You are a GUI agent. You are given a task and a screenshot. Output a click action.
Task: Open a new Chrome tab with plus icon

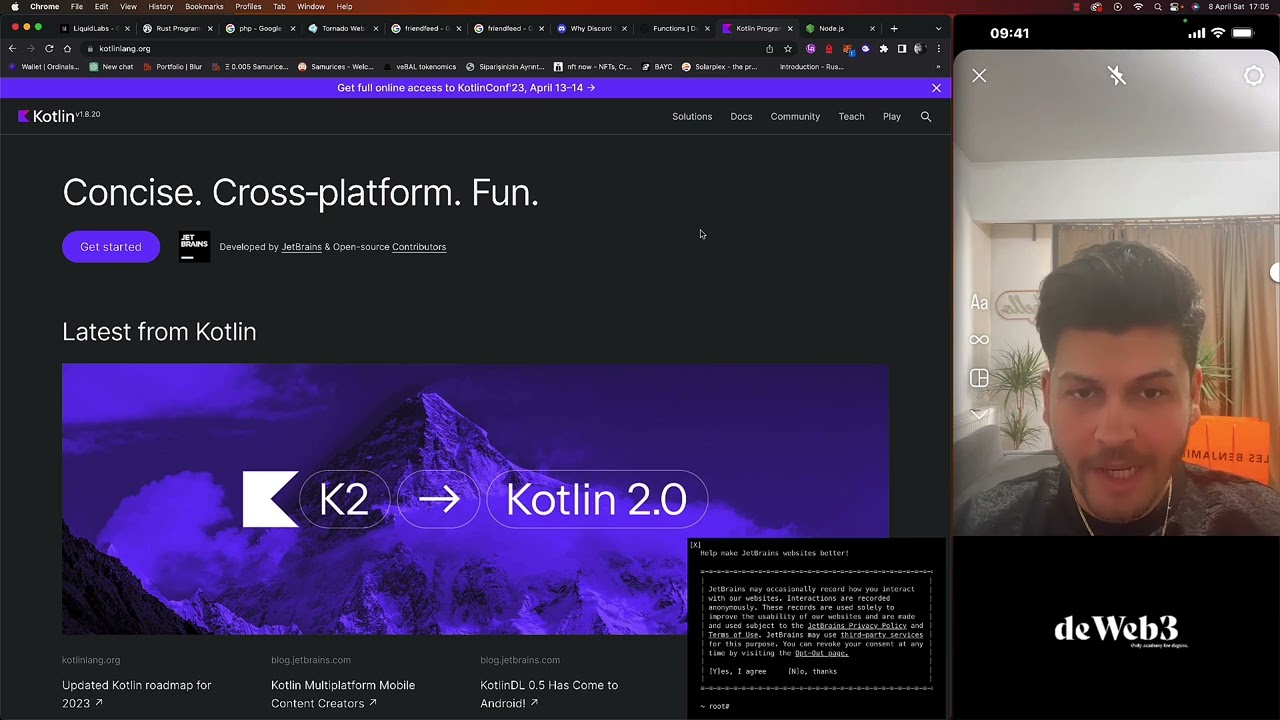pos(894,28)
